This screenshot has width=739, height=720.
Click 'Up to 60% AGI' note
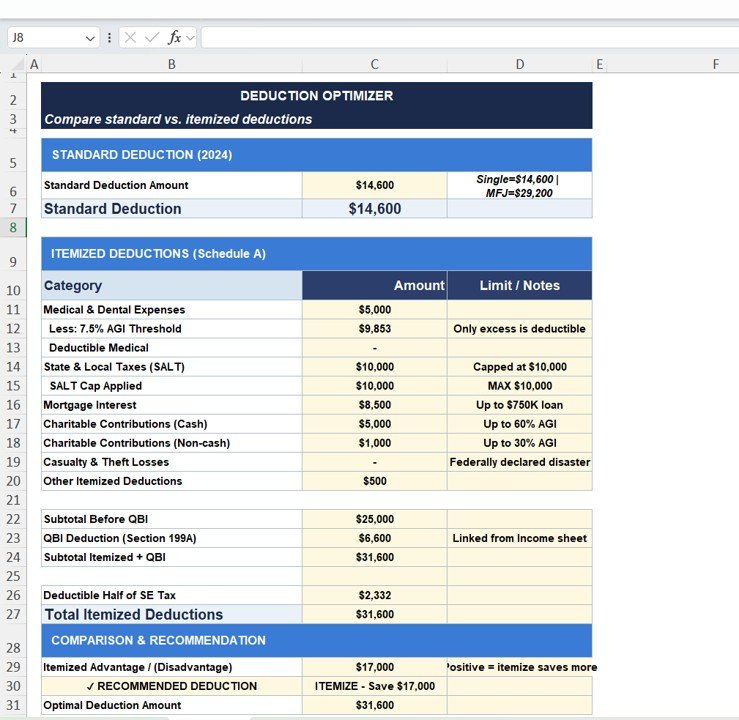(x=519, y=424)
